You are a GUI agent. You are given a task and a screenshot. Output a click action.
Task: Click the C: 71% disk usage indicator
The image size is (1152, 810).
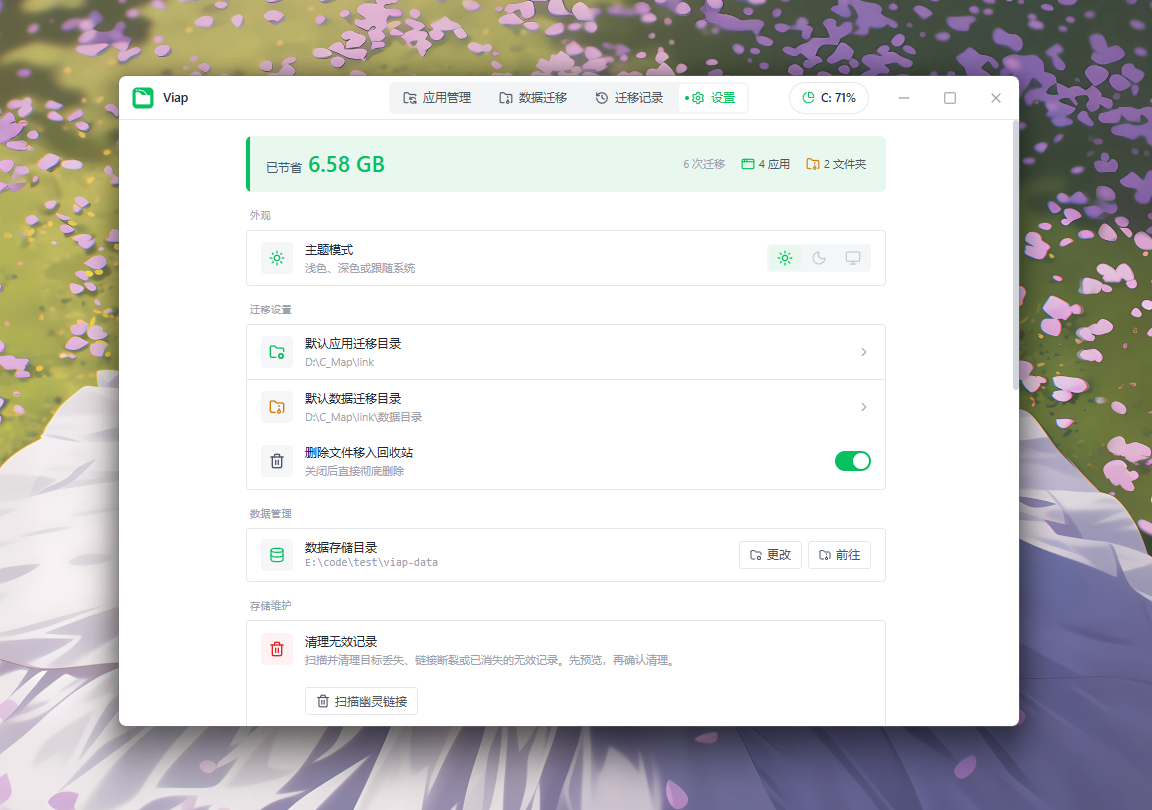[x=829, y=98]
